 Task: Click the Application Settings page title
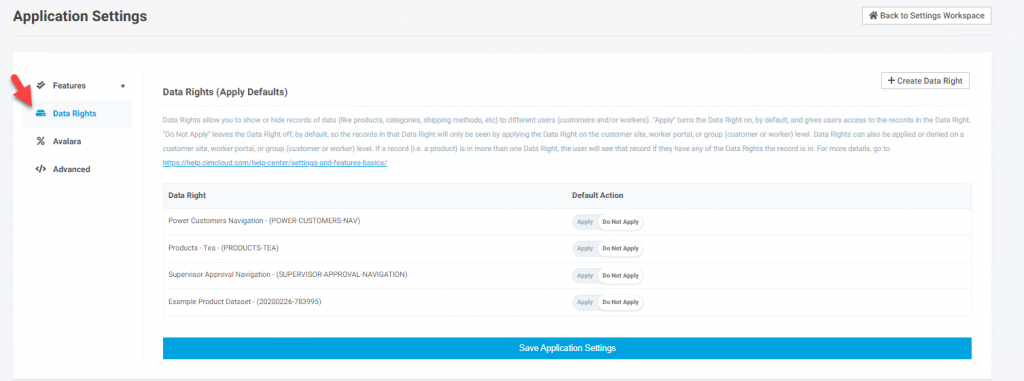coord(80,16)
